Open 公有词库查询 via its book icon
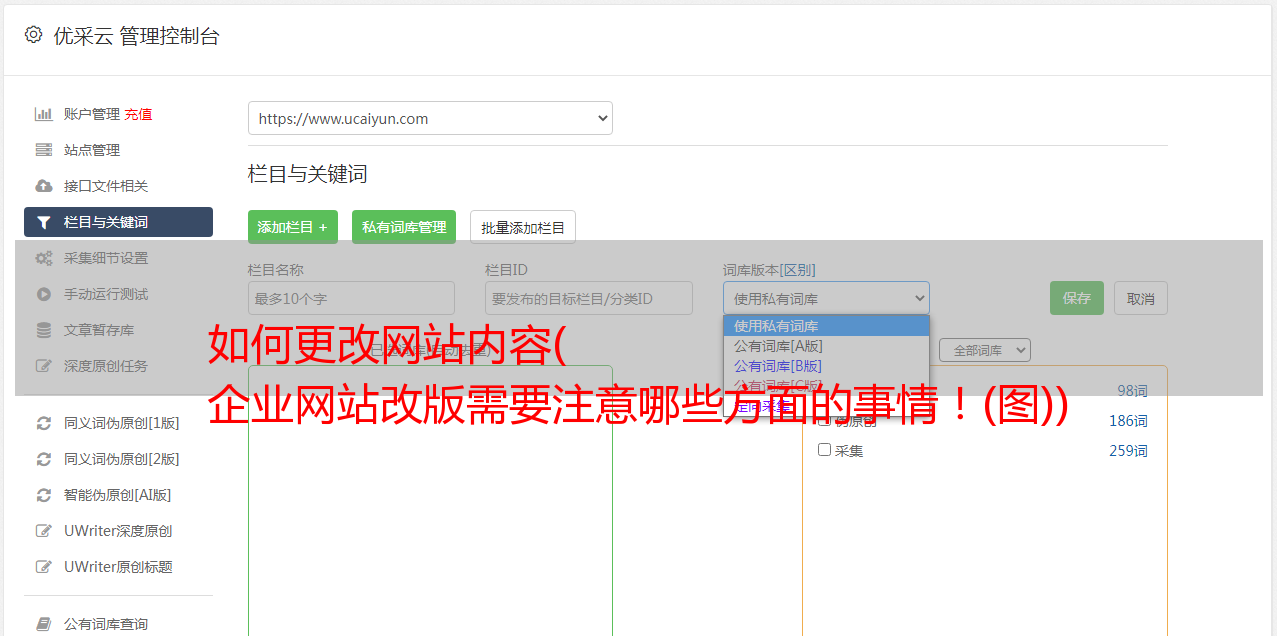Screen dimensions: 1277x636 (x=44, y=624)
